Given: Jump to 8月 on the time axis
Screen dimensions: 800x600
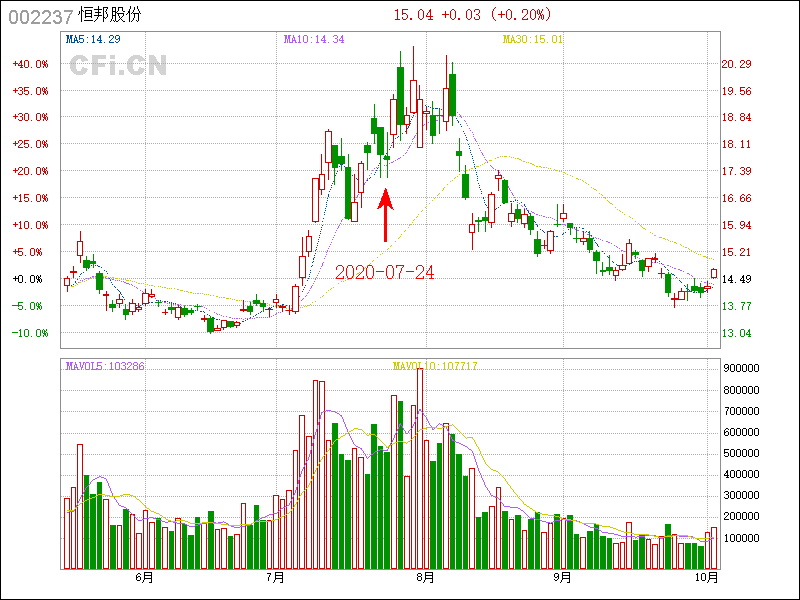Looking at the screenshot, I should point(425,577).
